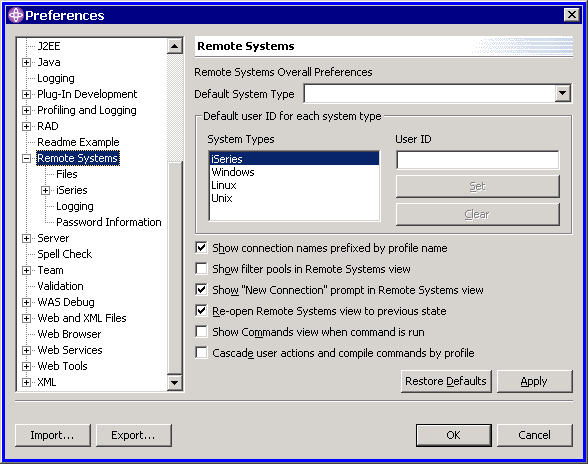The width and height of the screenshot is (588, 464).
Task: Click the Export... button
Action: click(x=134, y=435)
